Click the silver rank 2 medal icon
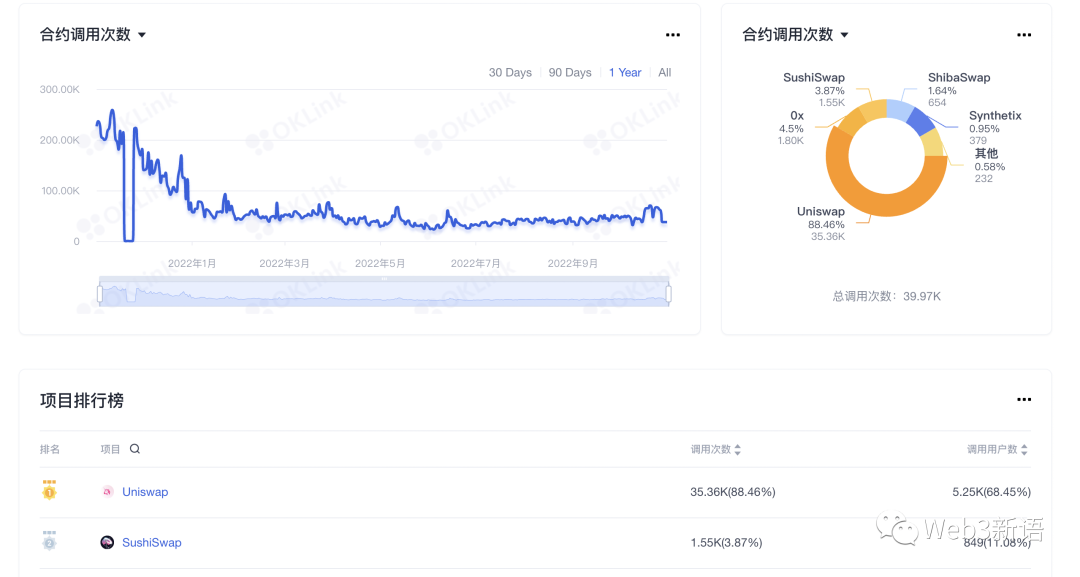 tap(49, 541)
